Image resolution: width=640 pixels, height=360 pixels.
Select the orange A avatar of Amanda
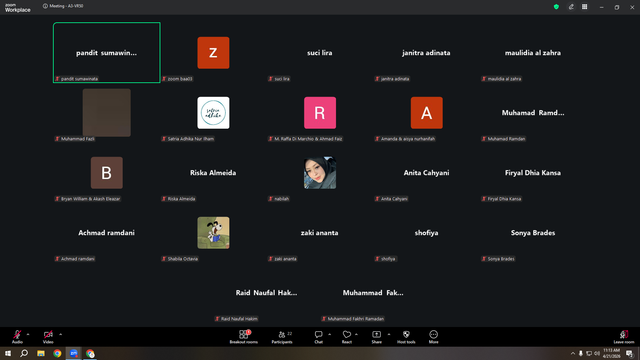coord(427,113)
